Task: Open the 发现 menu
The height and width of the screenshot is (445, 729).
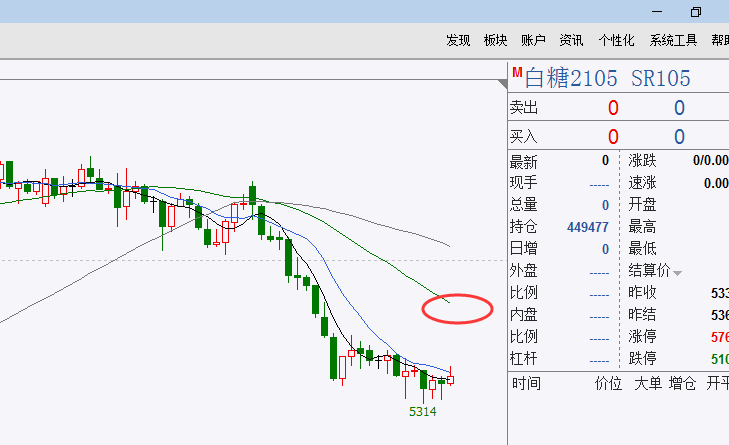Action: [x=458, y=40]
